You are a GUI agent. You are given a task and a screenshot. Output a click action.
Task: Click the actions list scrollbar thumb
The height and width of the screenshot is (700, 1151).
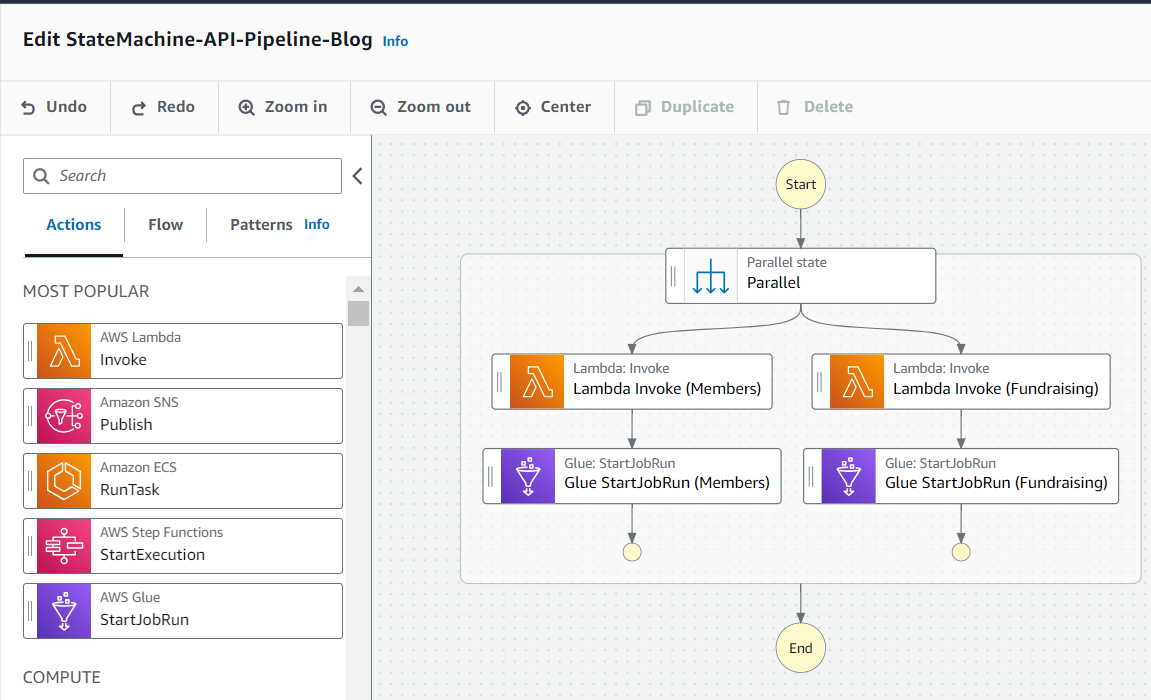358,313
